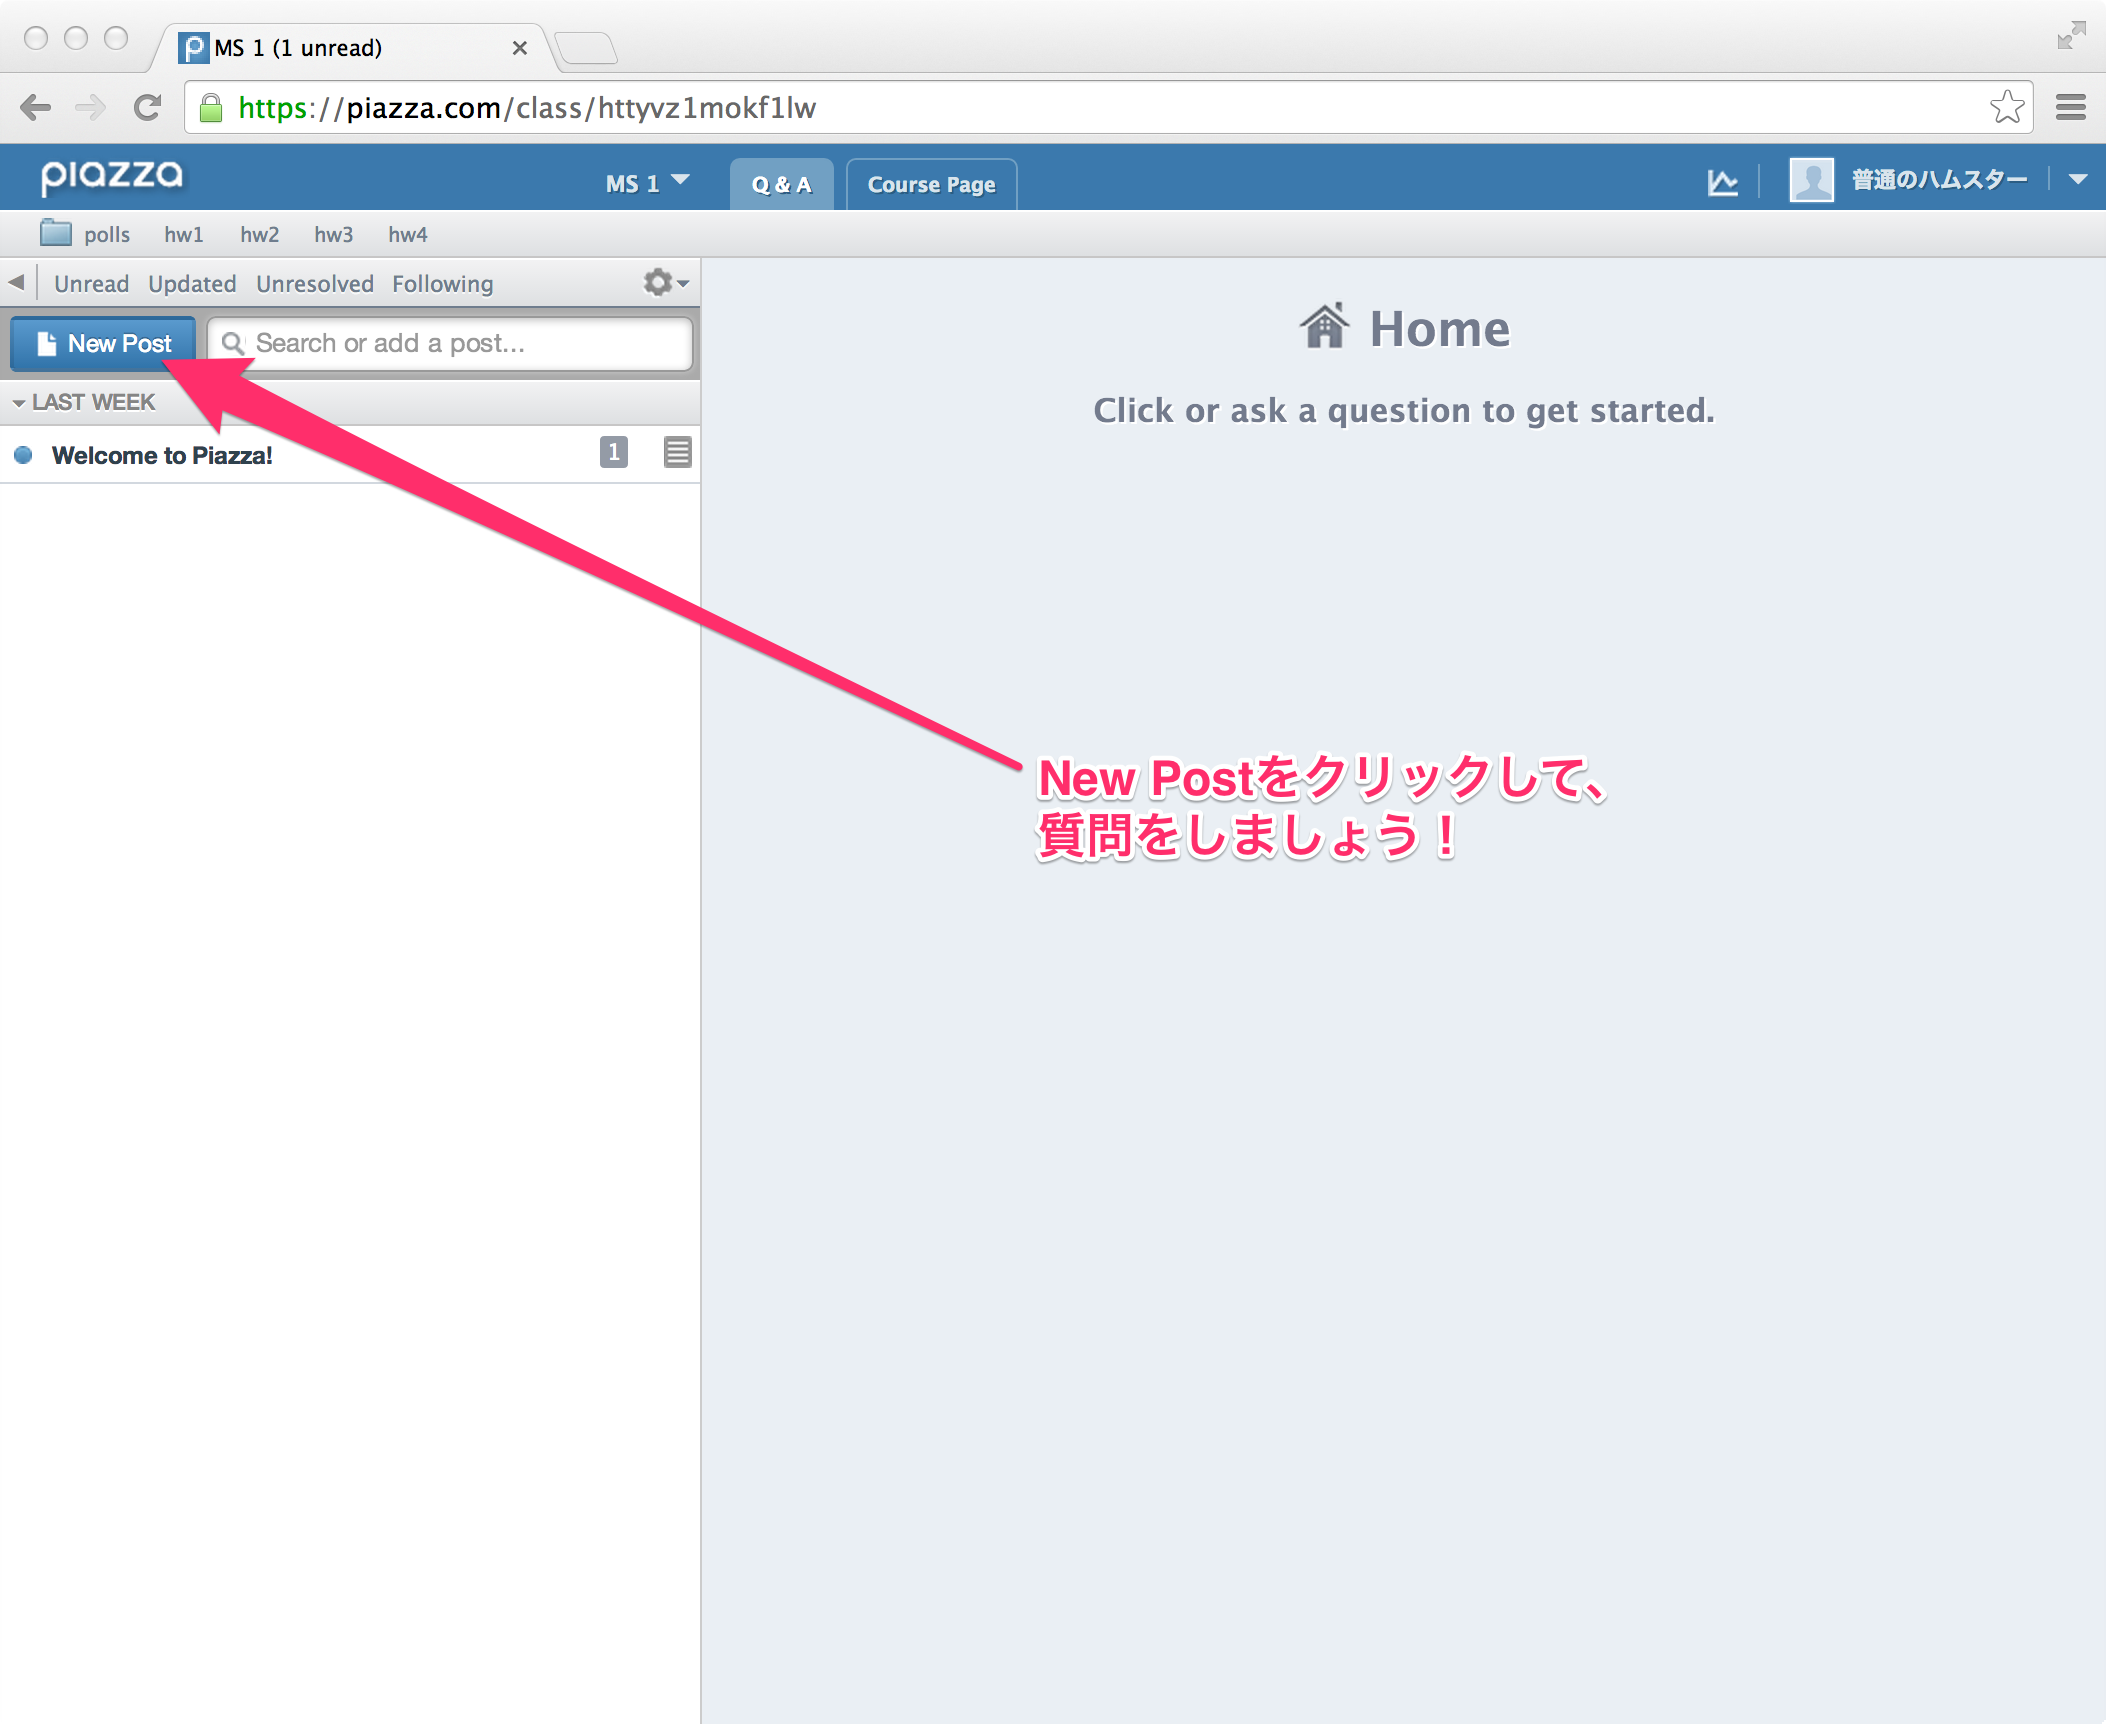The height and width of the screenshot is (1724, 2106).
Task: Open the user profile avatar icon
Action: point(1811,179)
